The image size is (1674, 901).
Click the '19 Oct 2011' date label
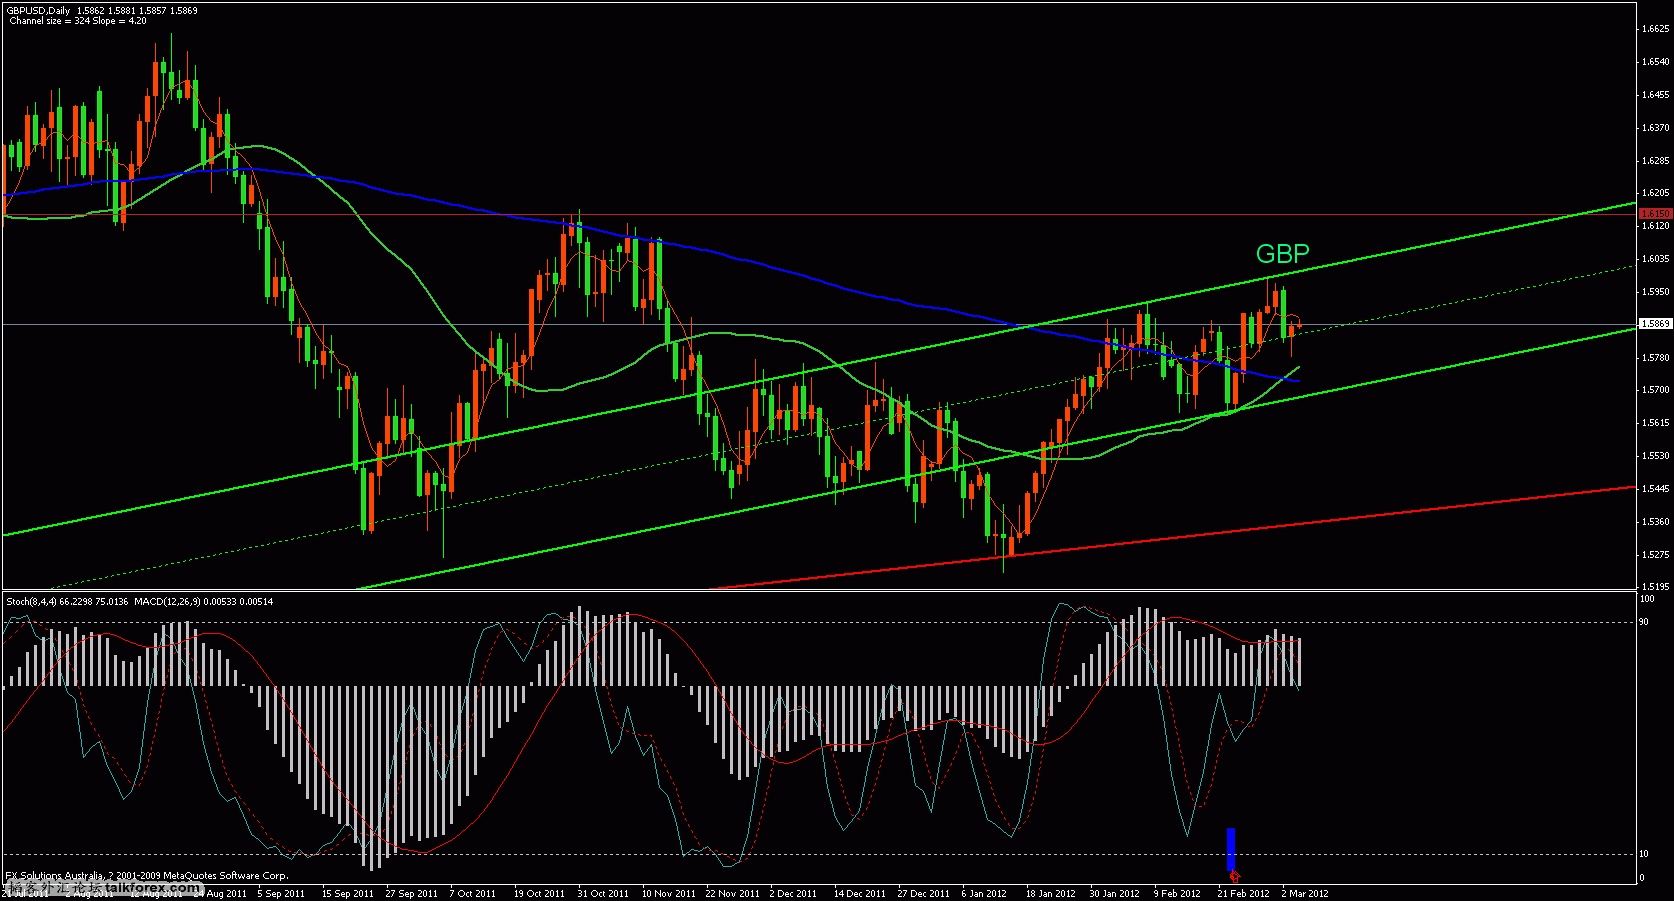pyautogui.click(x=539, y=894)
